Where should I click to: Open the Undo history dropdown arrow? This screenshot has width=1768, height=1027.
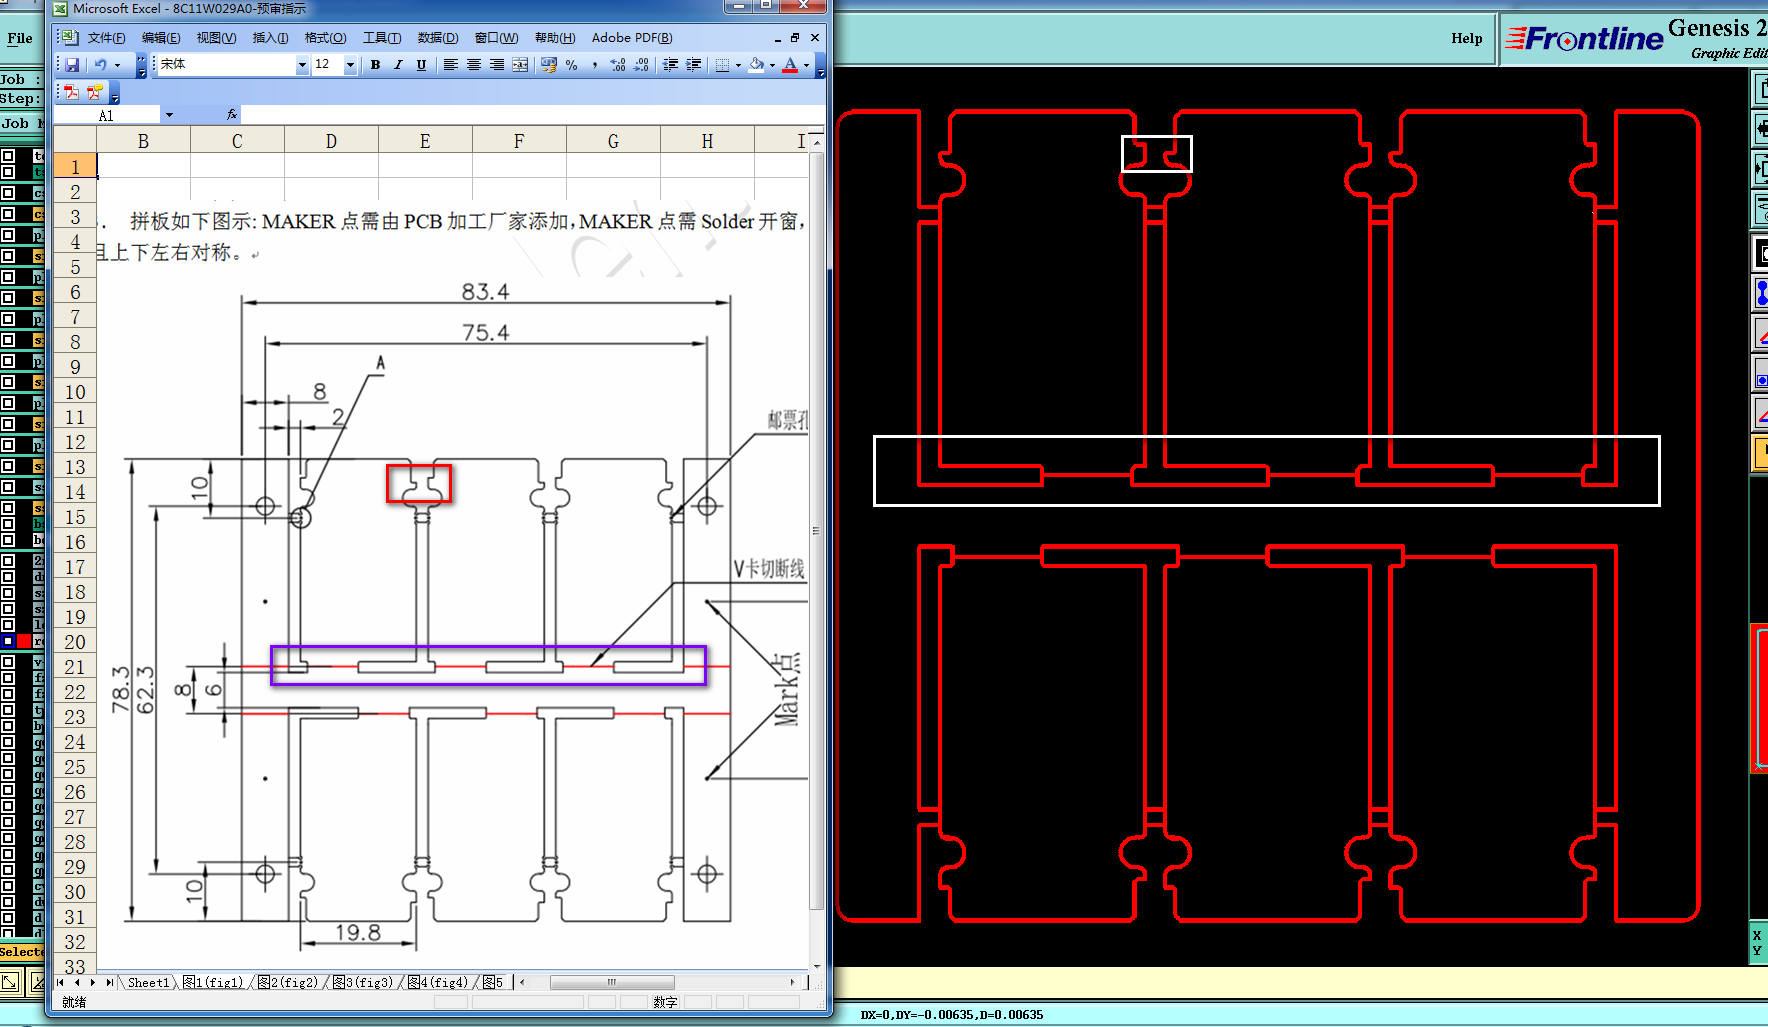117,65
